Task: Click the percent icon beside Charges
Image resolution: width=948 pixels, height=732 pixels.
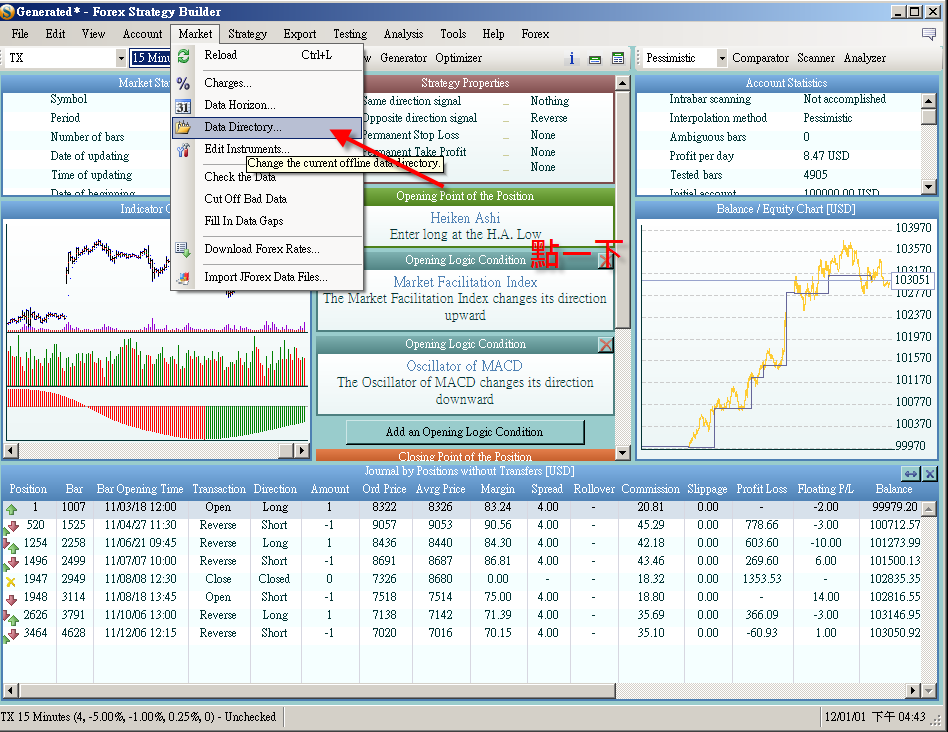Action: (x=183, y=83)
